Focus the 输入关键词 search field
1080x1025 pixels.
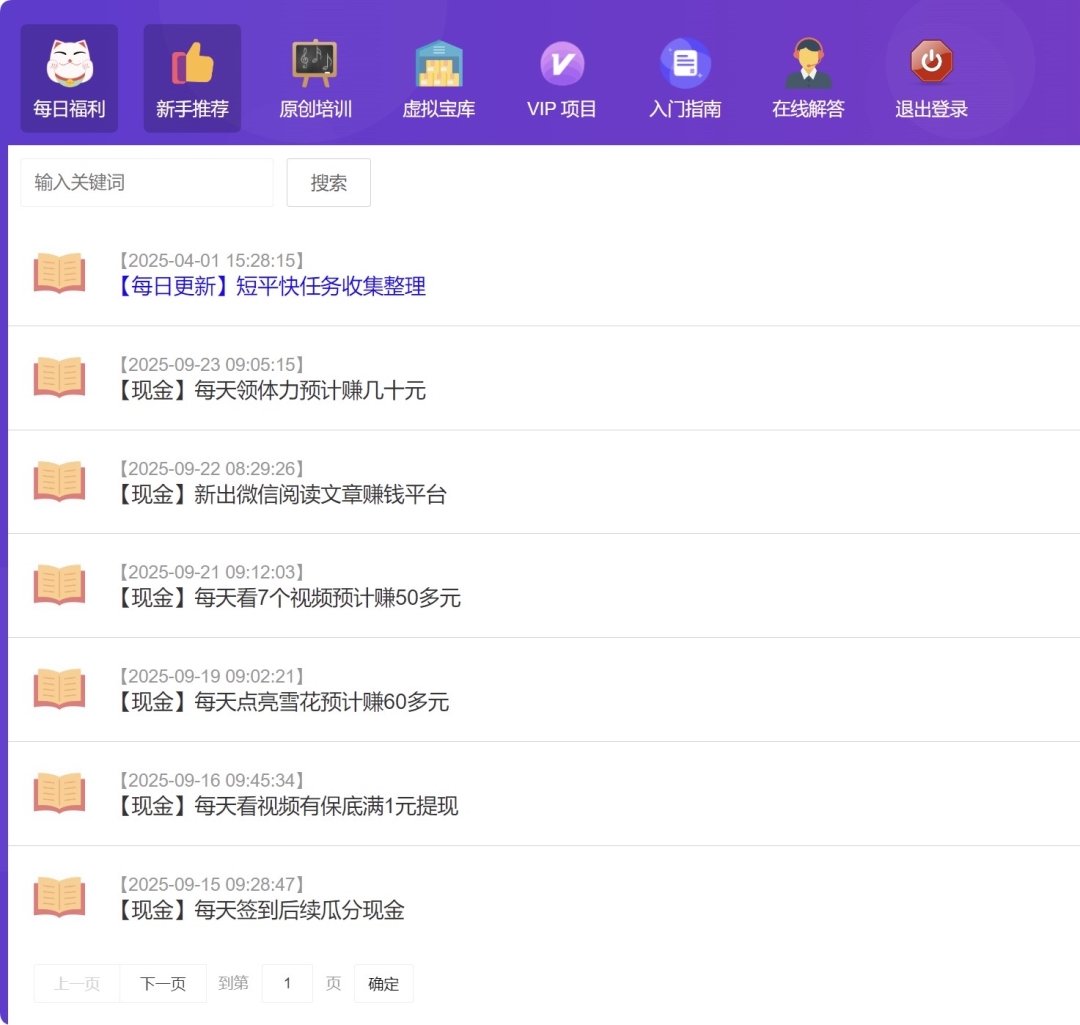(147, 183)
